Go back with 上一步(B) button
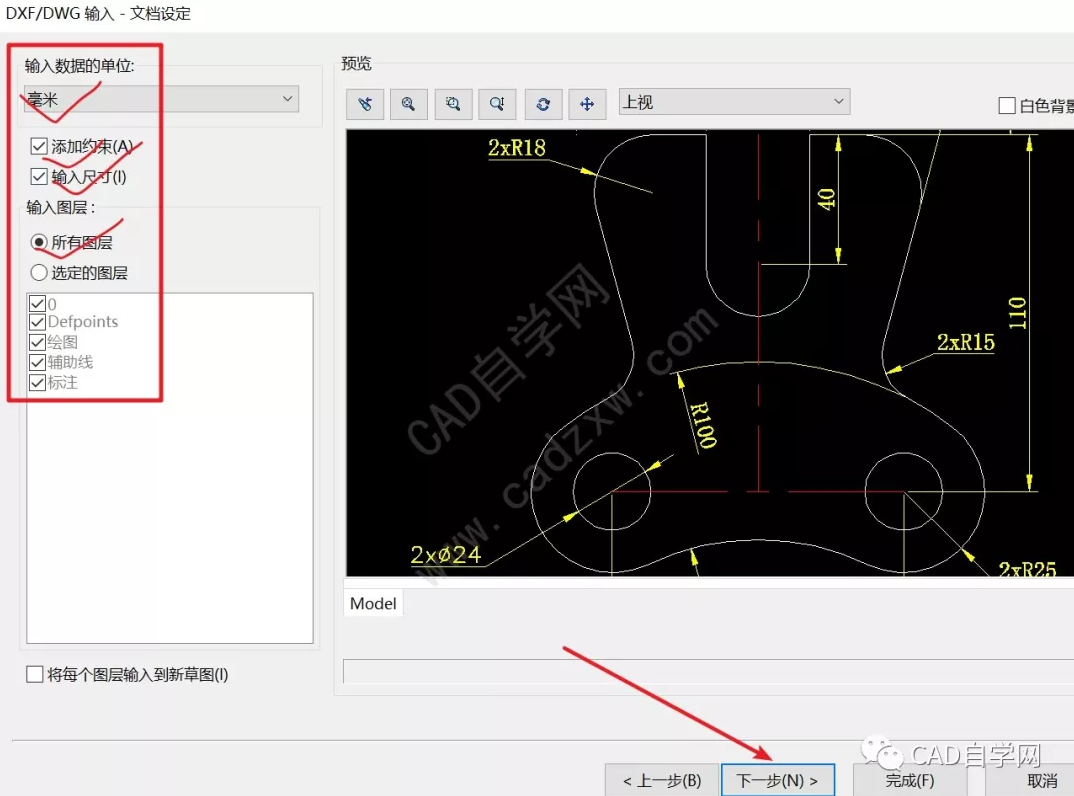Viewport: 1074px width, 796px height. pos(661,780)
